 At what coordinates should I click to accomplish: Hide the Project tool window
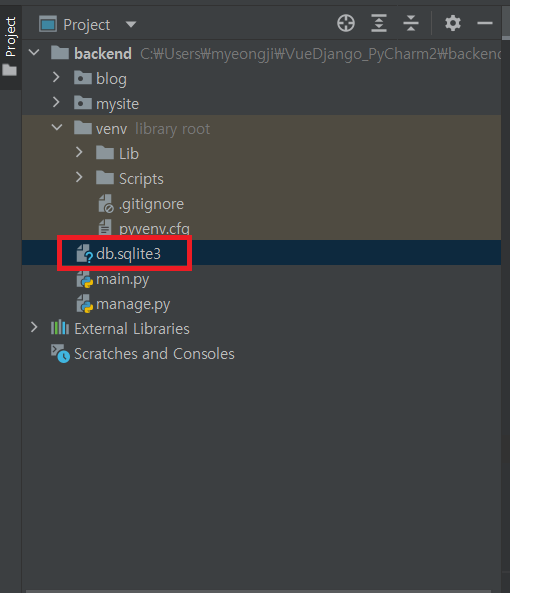(484, 23)
